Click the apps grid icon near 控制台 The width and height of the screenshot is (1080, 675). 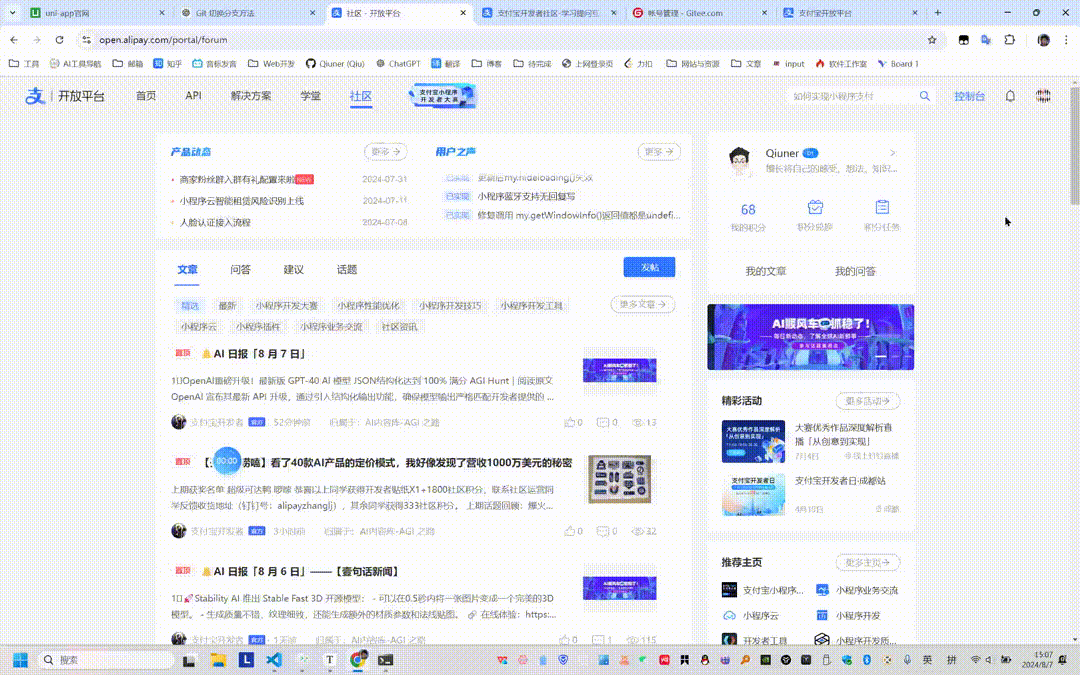point(1043,95)
